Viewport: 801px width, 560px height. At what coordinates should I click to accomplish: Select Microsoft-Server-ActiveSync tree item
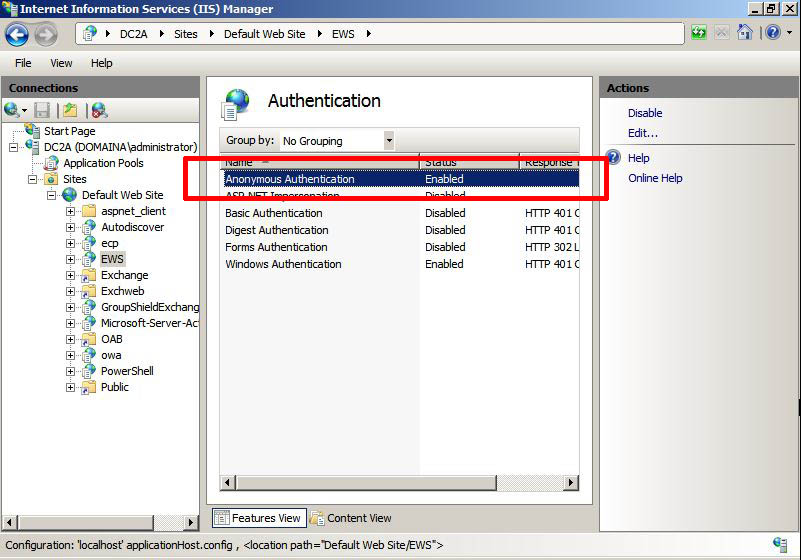tap(150, 323)
